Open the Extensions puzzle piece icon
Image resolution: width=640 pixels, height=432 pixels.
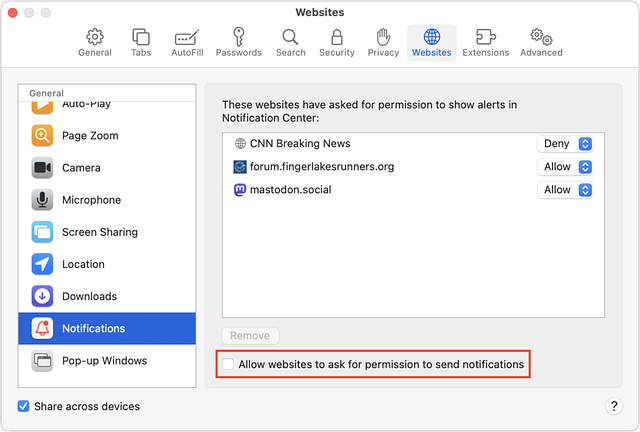(x=486, y=37)
